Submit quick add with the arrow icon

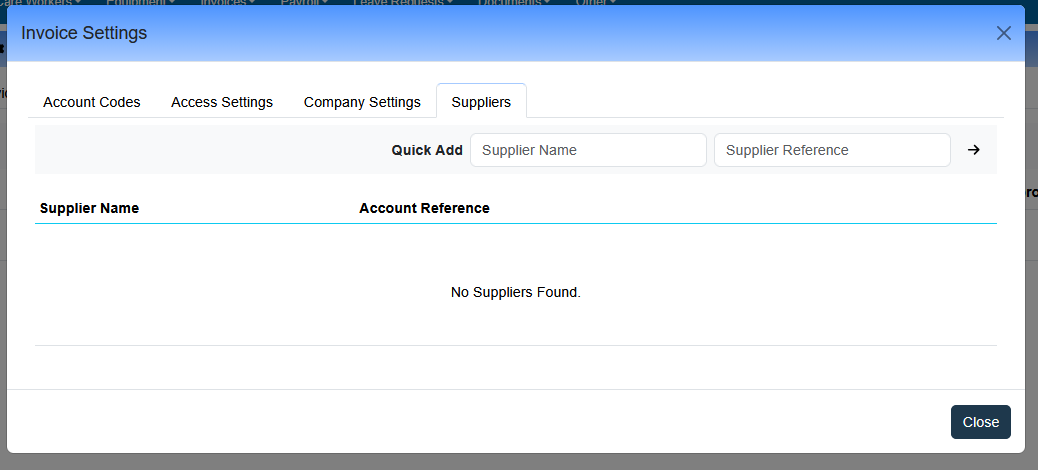coord(973,150)
